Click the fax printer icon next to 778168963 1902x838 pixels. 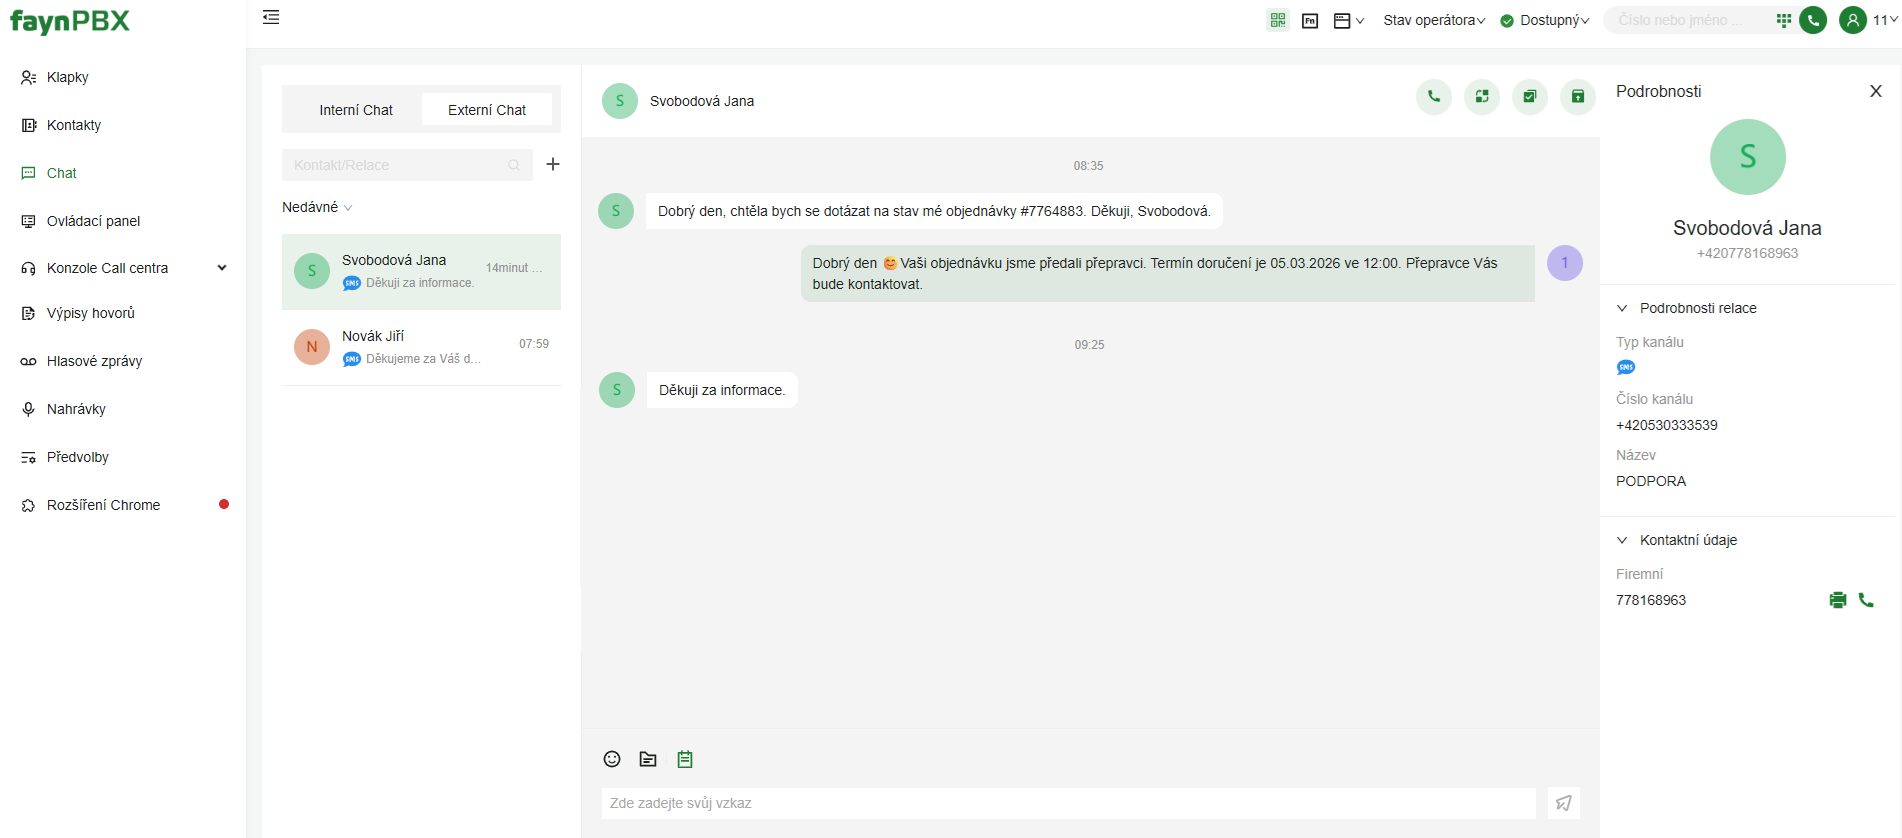(1837, 600)
